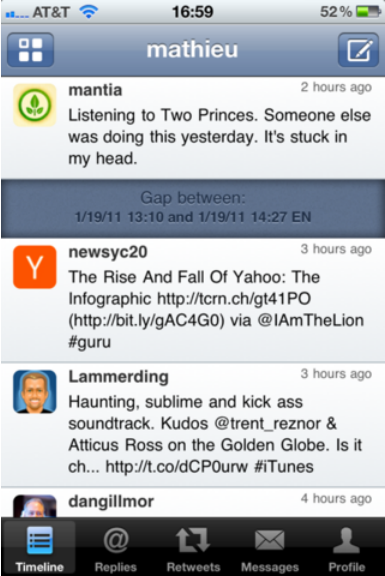Open the bit.ly/gAC4G0 link
Viewport: 385px width, 576px height.
146,320
